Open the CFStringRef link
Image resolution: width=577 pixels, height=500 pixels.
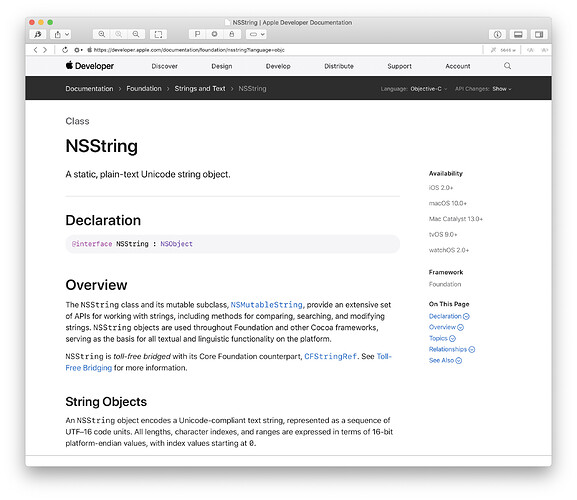point(330,356)
